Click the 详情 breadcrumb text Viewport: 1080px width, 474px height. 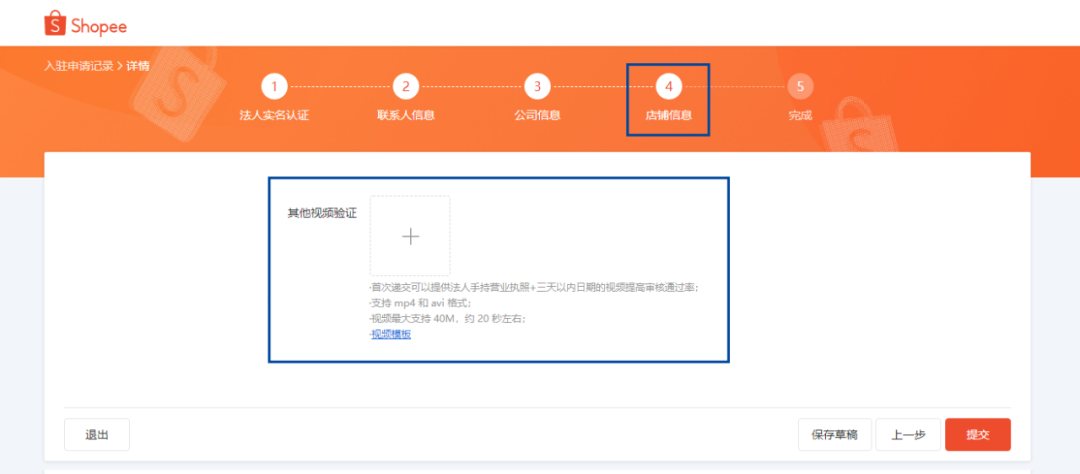(x=138, y=66)
